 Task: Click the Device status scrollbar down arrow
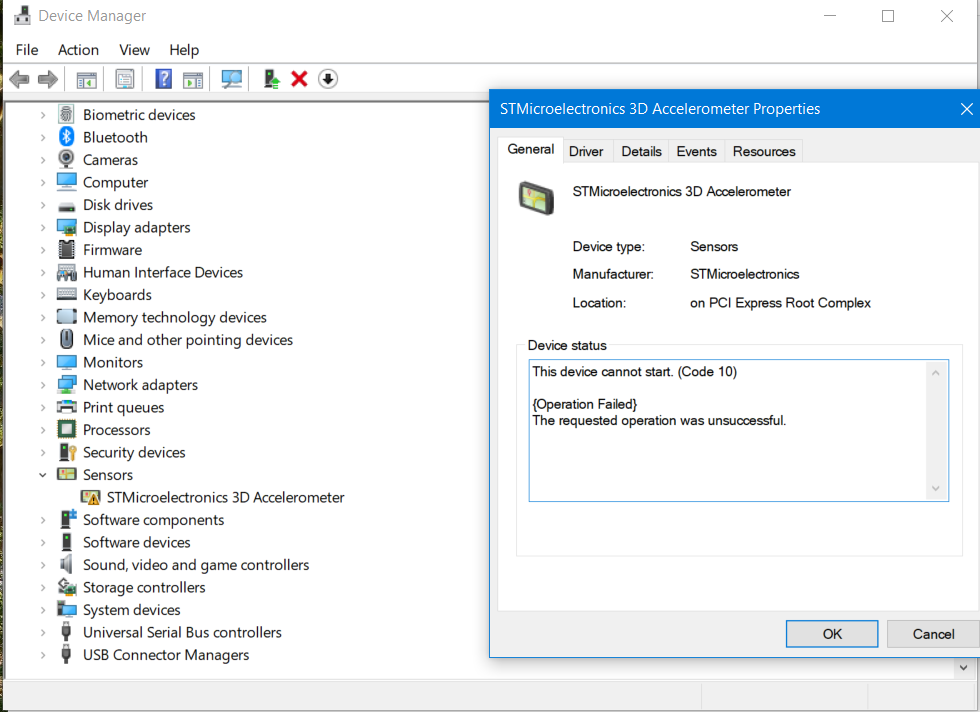coord(936,488)
